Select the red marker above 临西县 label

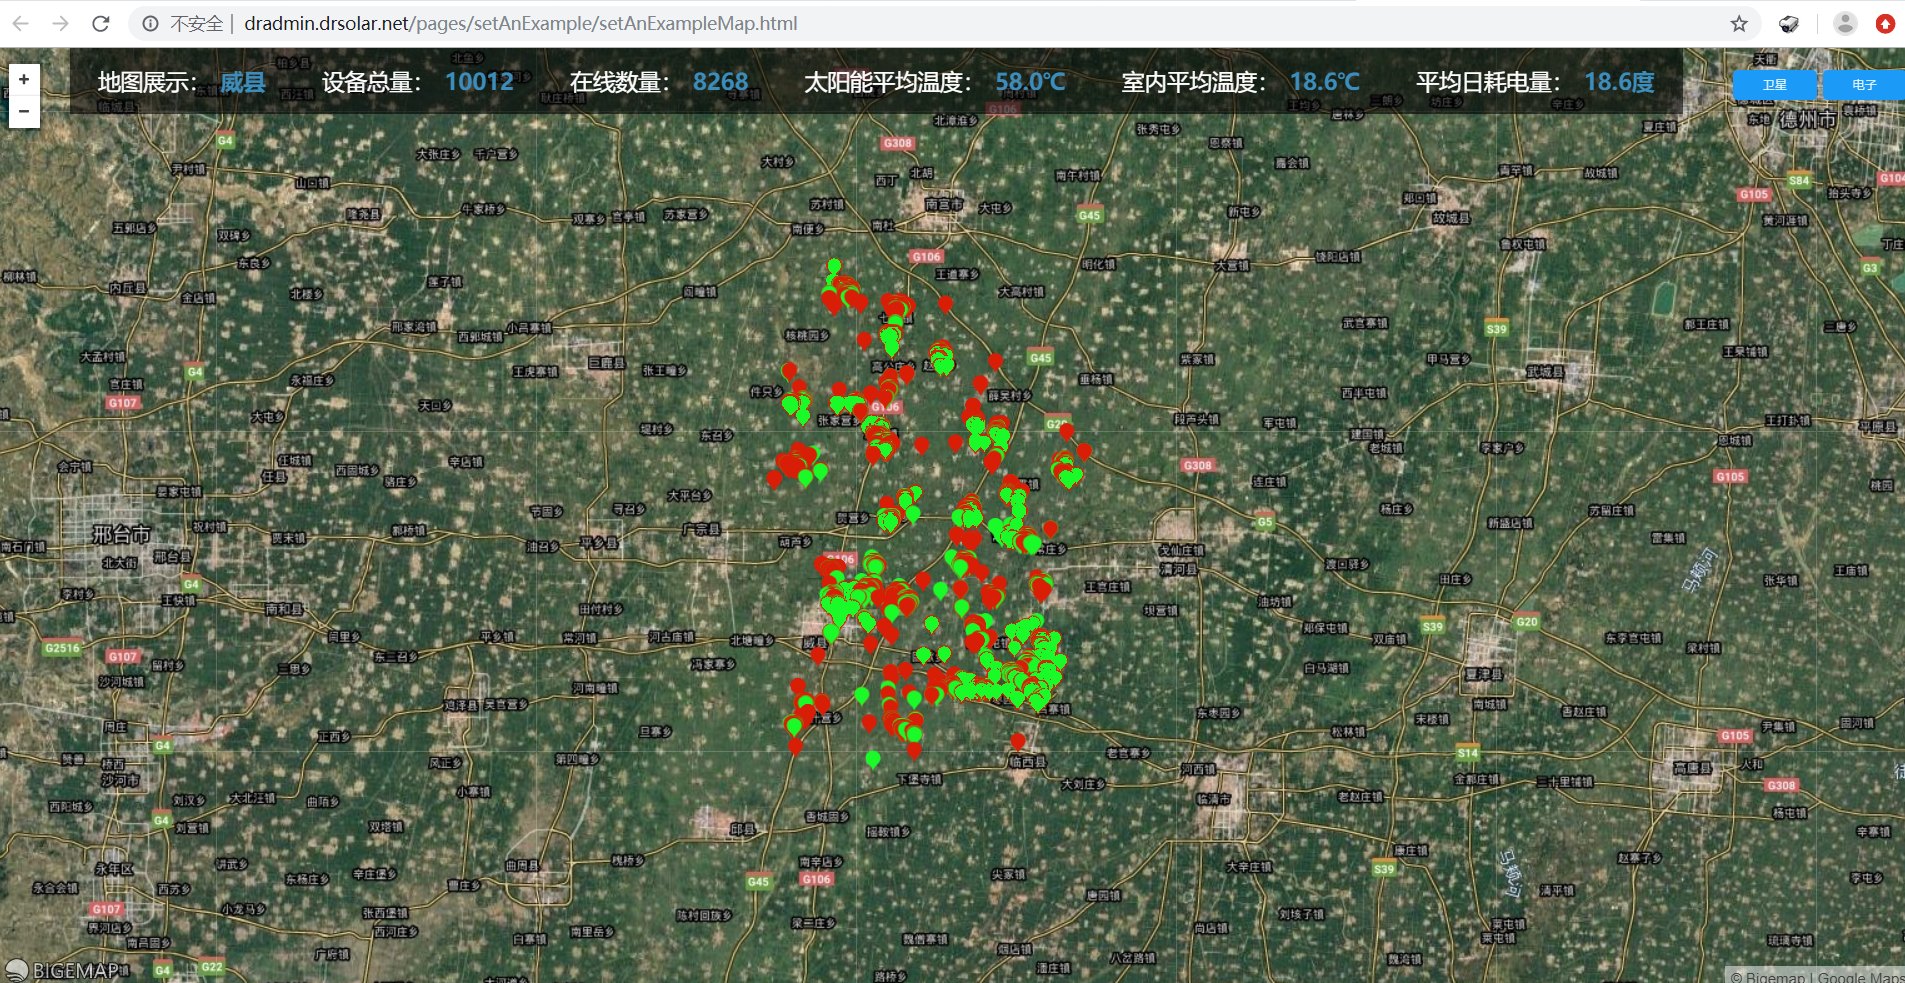click(x=1018, y=740)
